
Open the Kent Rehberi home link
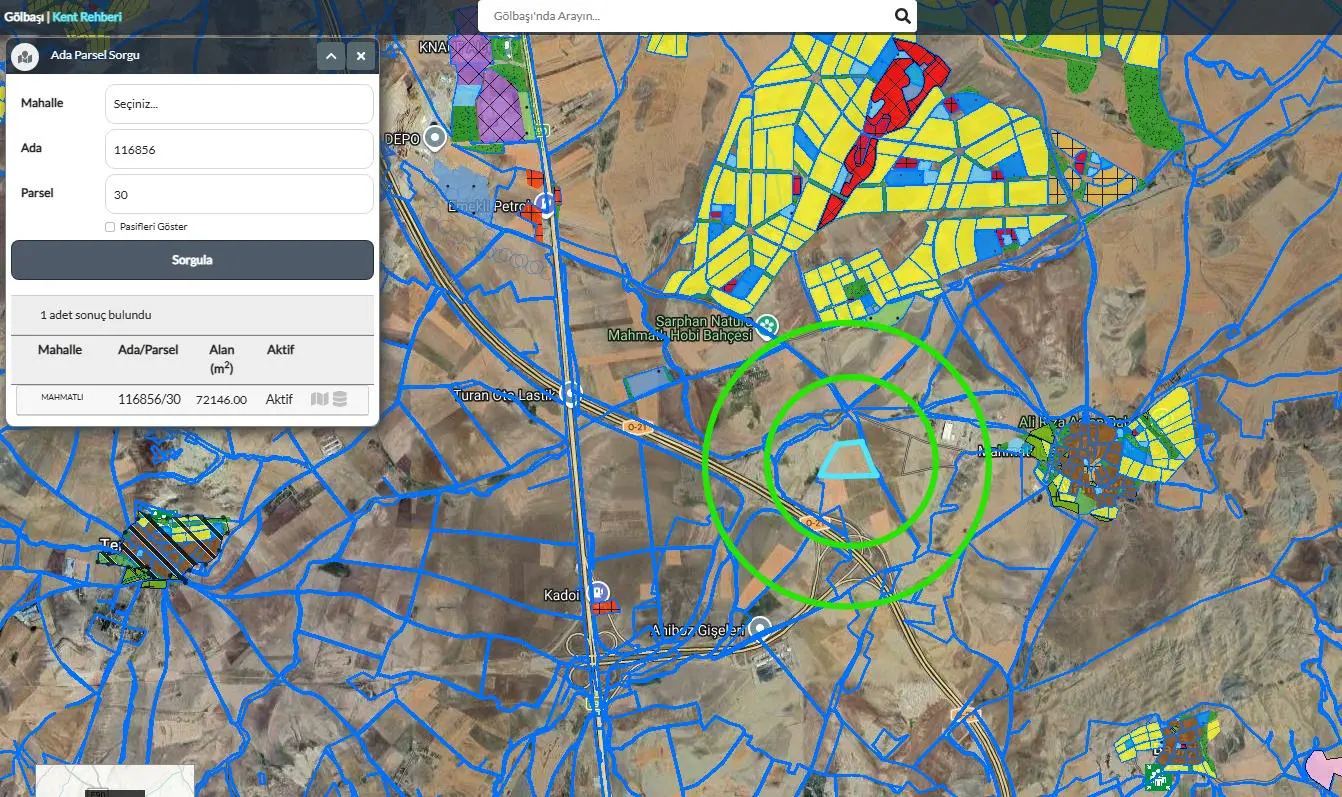click(x=87, y=17)
